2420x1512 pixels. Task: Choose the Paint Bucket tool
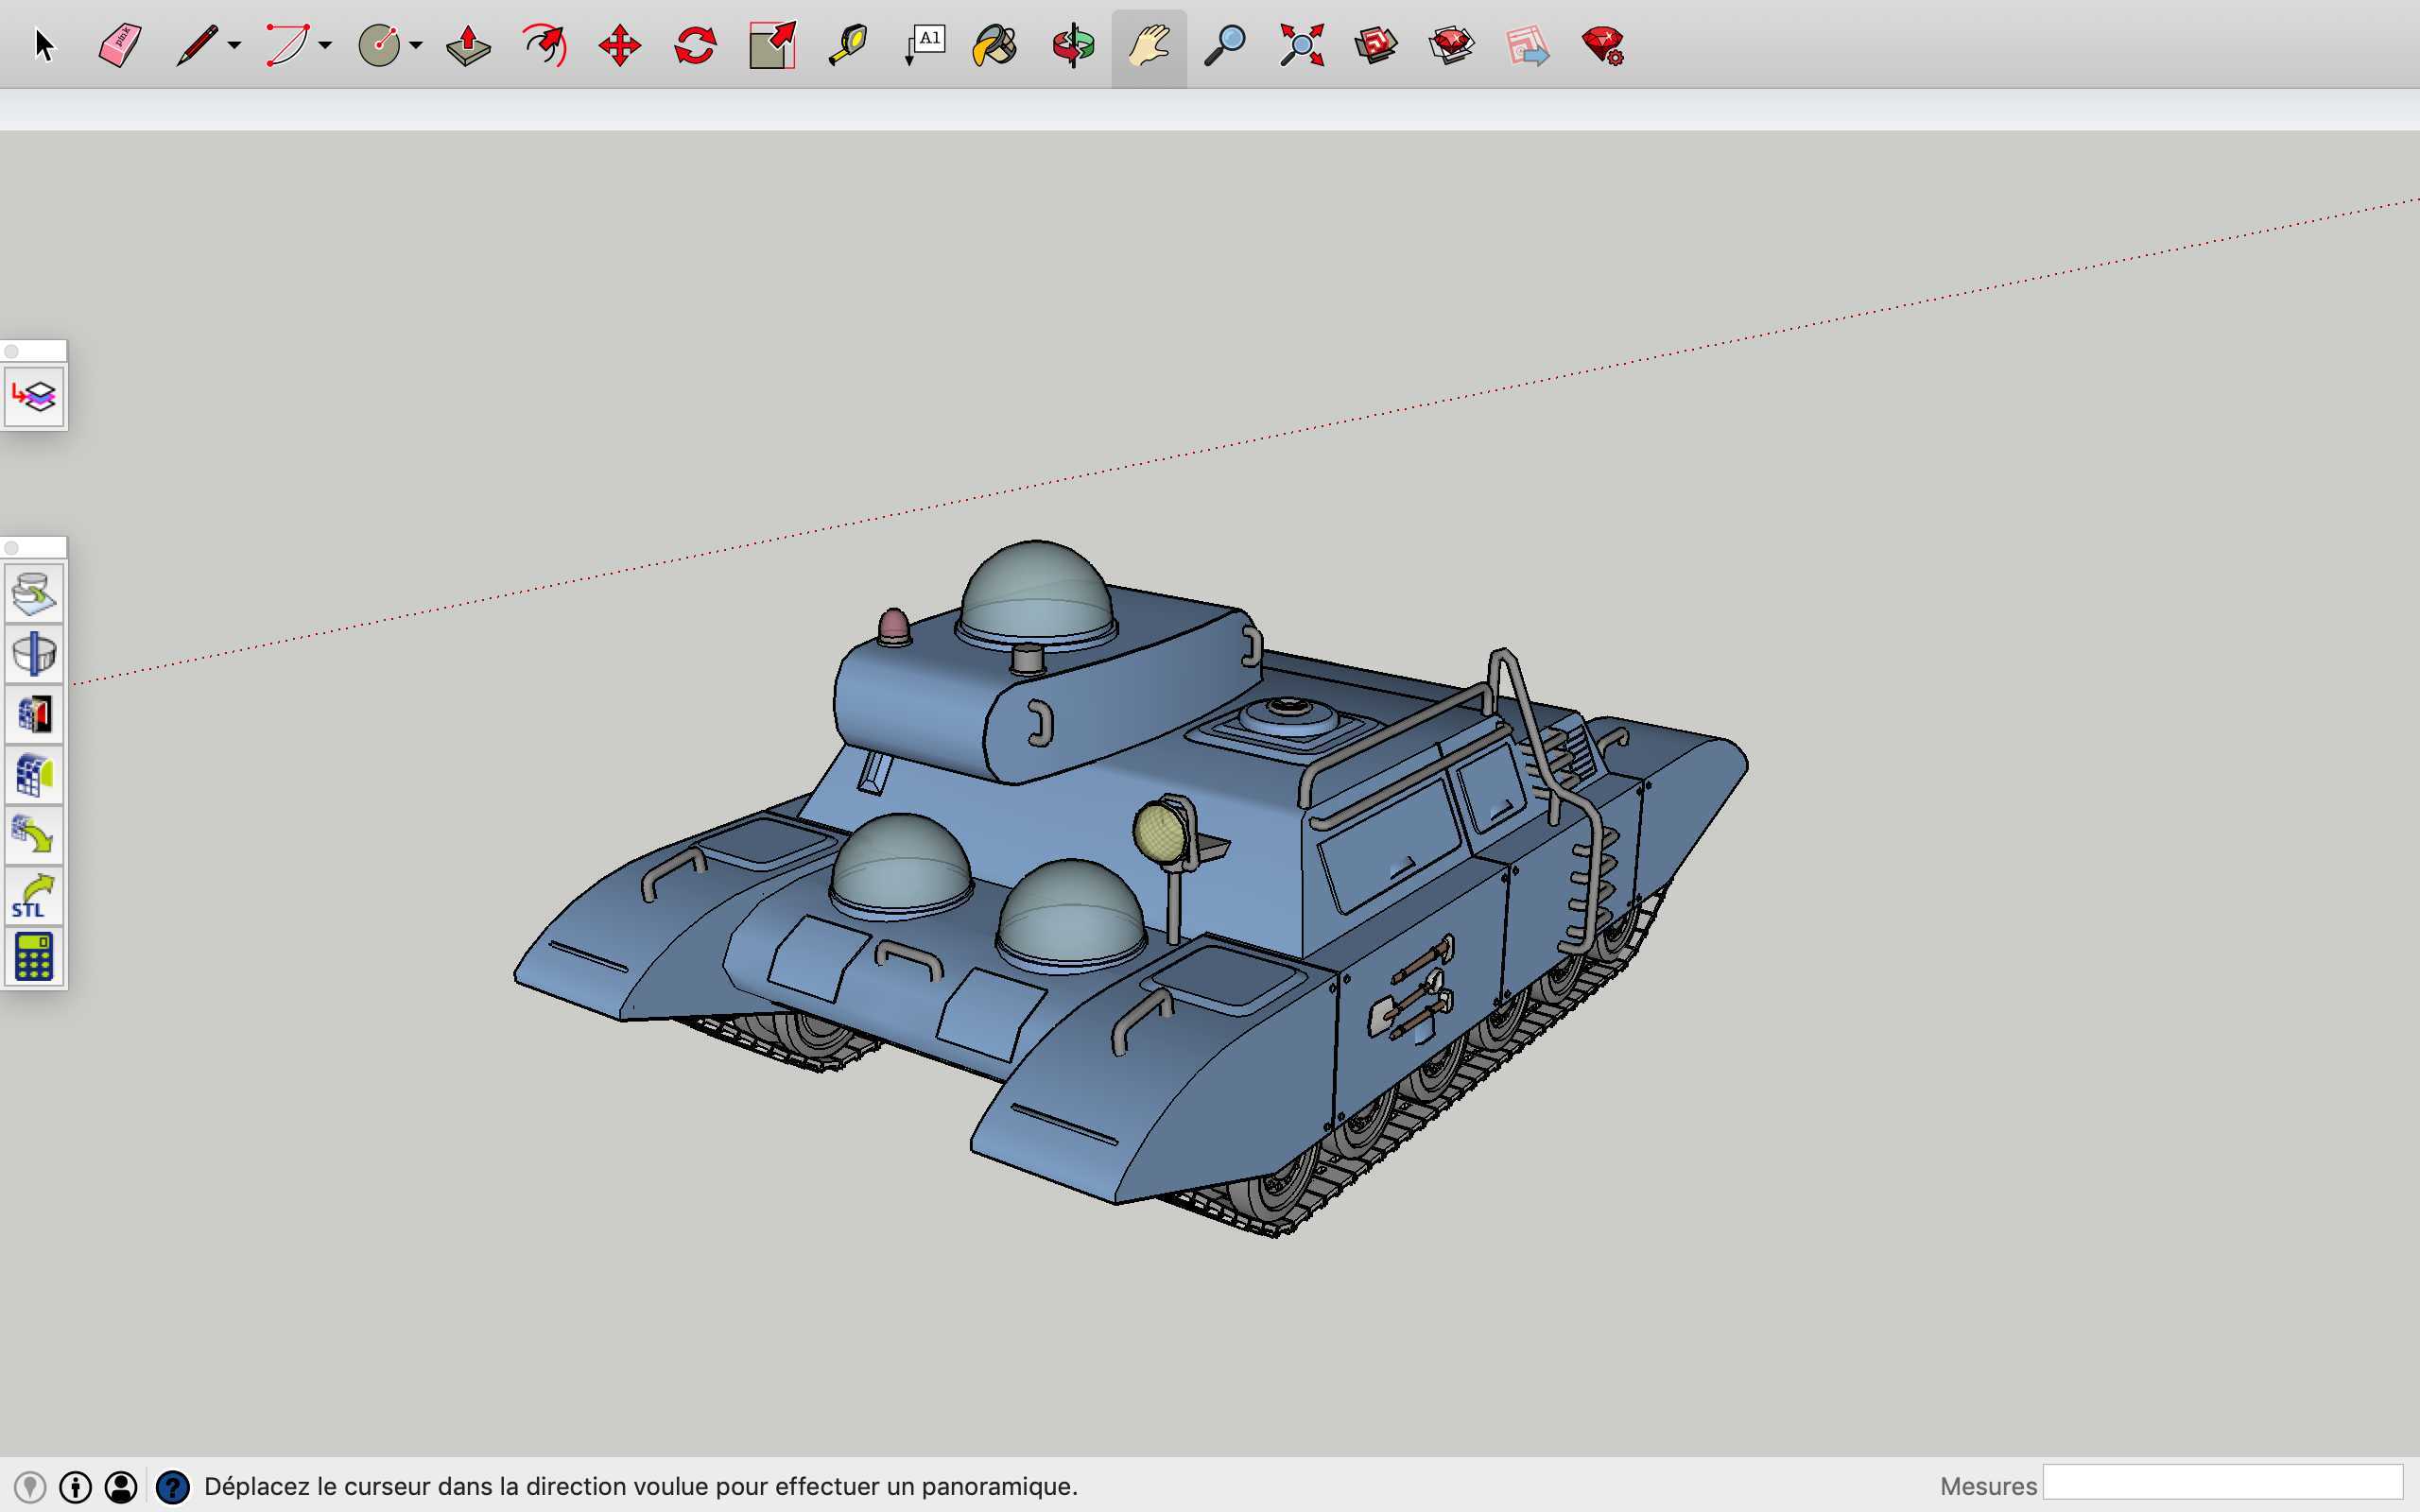click(x=995, y=46)
